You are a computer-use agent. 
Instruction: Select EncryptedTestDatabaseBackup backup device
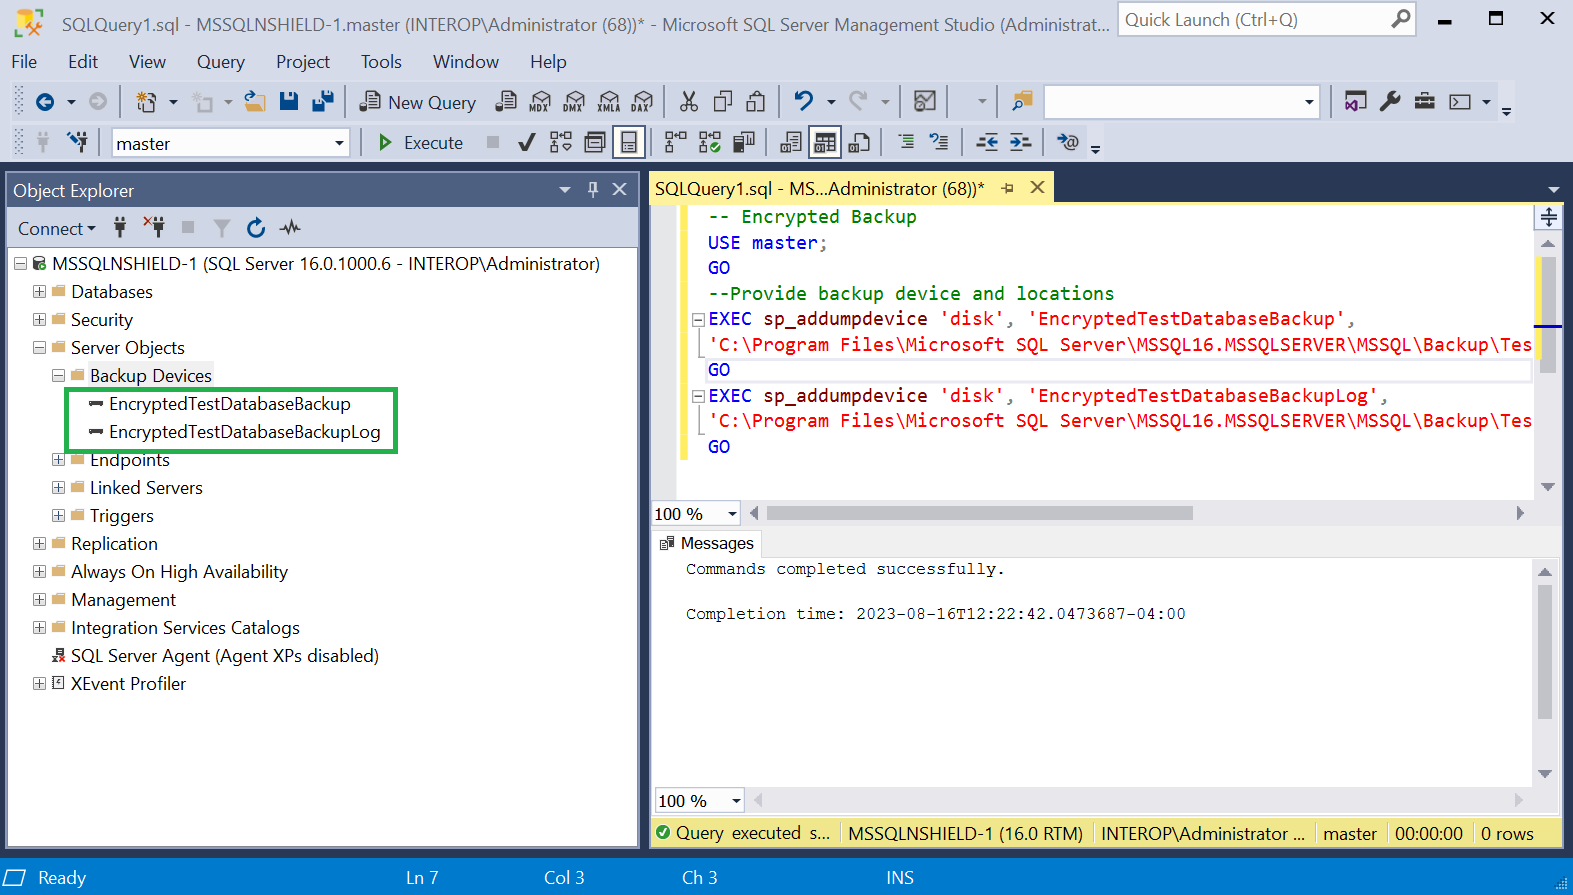(x=230, y=404)
